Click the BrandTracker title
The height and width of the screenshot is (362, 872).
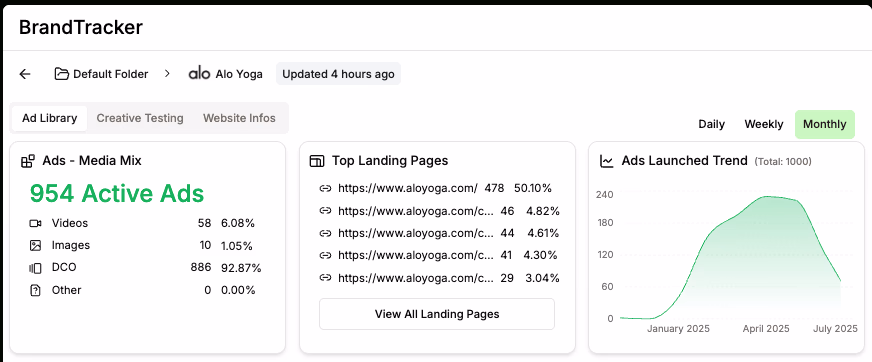pyautogui.click(x=81, y=27)
